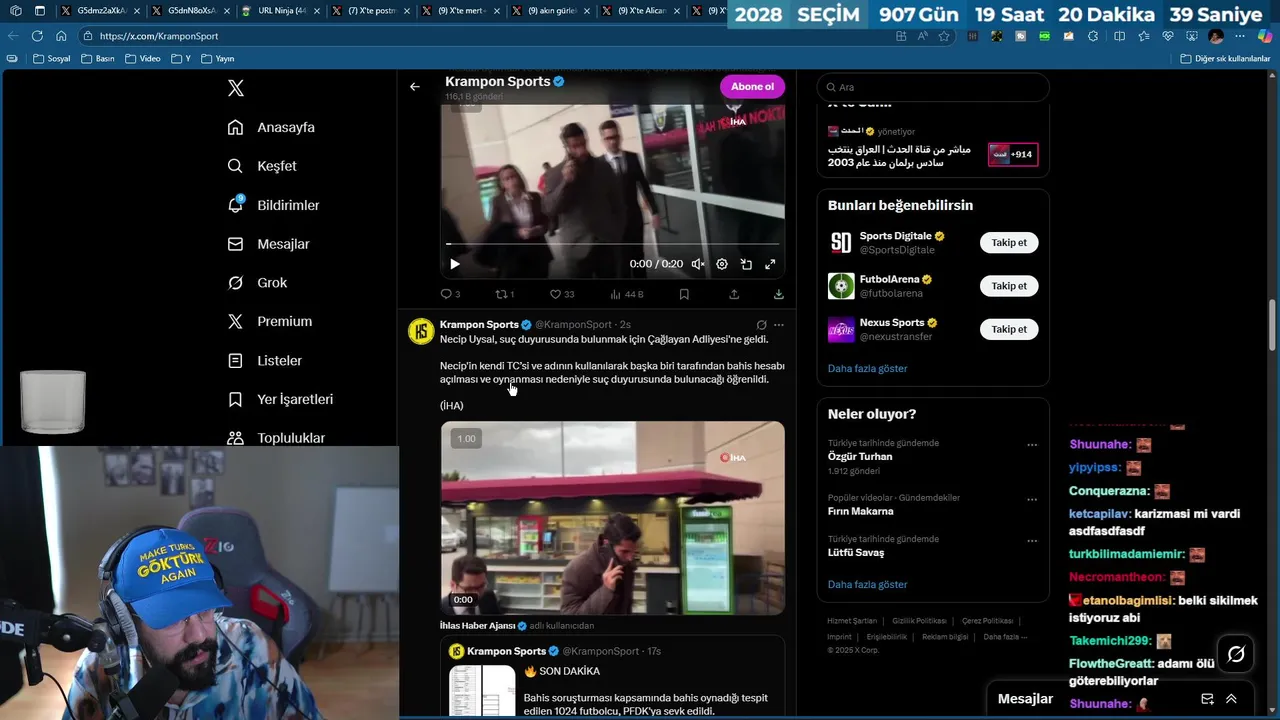This screenshot has width=1280, height=720.
Task: Open the Sosyal bookmarks folder
Action: pos(52,59)
